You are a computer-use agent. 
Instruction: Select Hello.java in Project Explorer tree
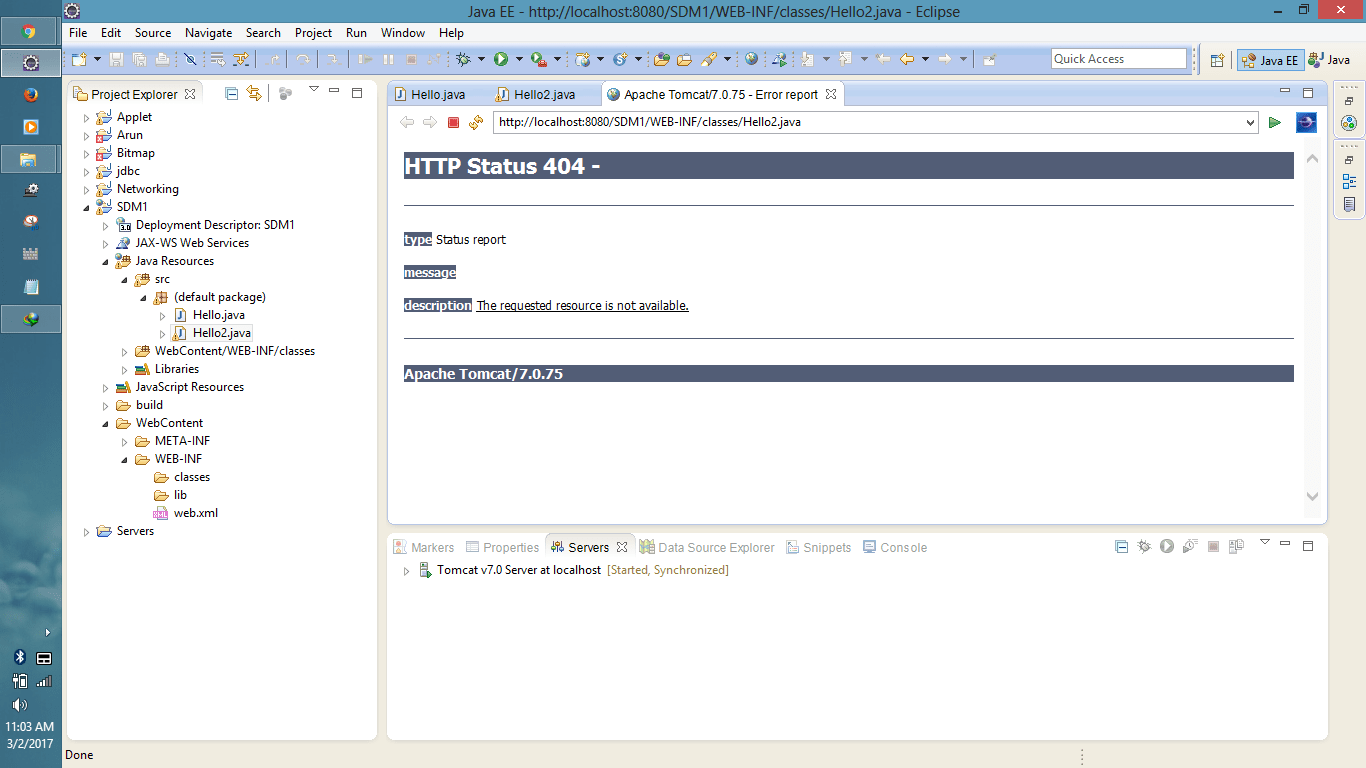tap(218, 315)
